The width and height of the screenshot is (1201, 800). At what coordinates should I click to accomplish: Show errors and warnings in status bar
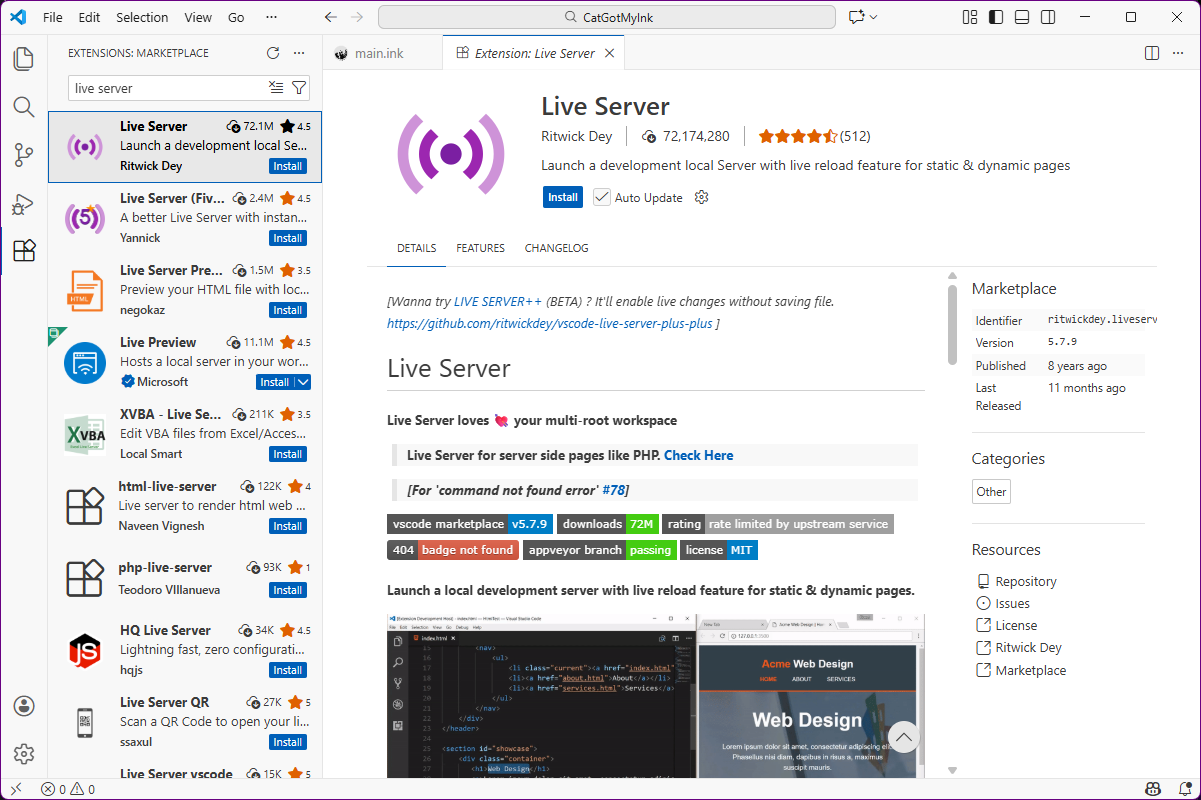click(x=68, y=789)
